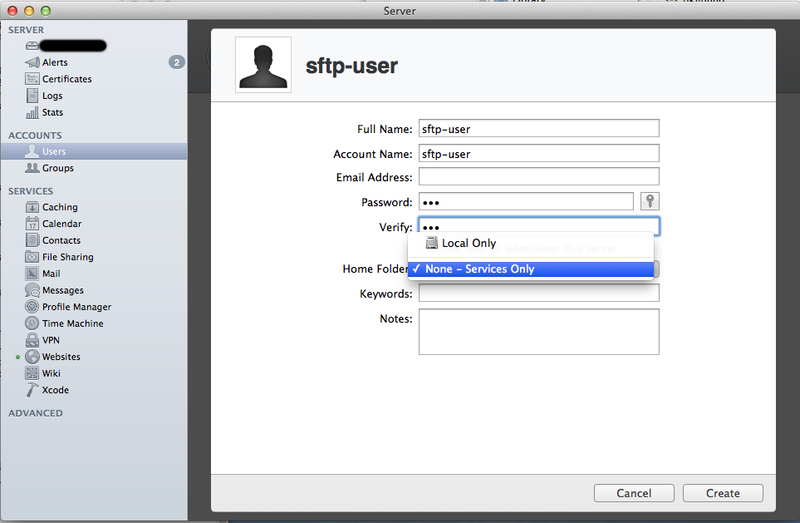Open password assistant key button
The image size is (800, 523).
[x=649, y=202]
